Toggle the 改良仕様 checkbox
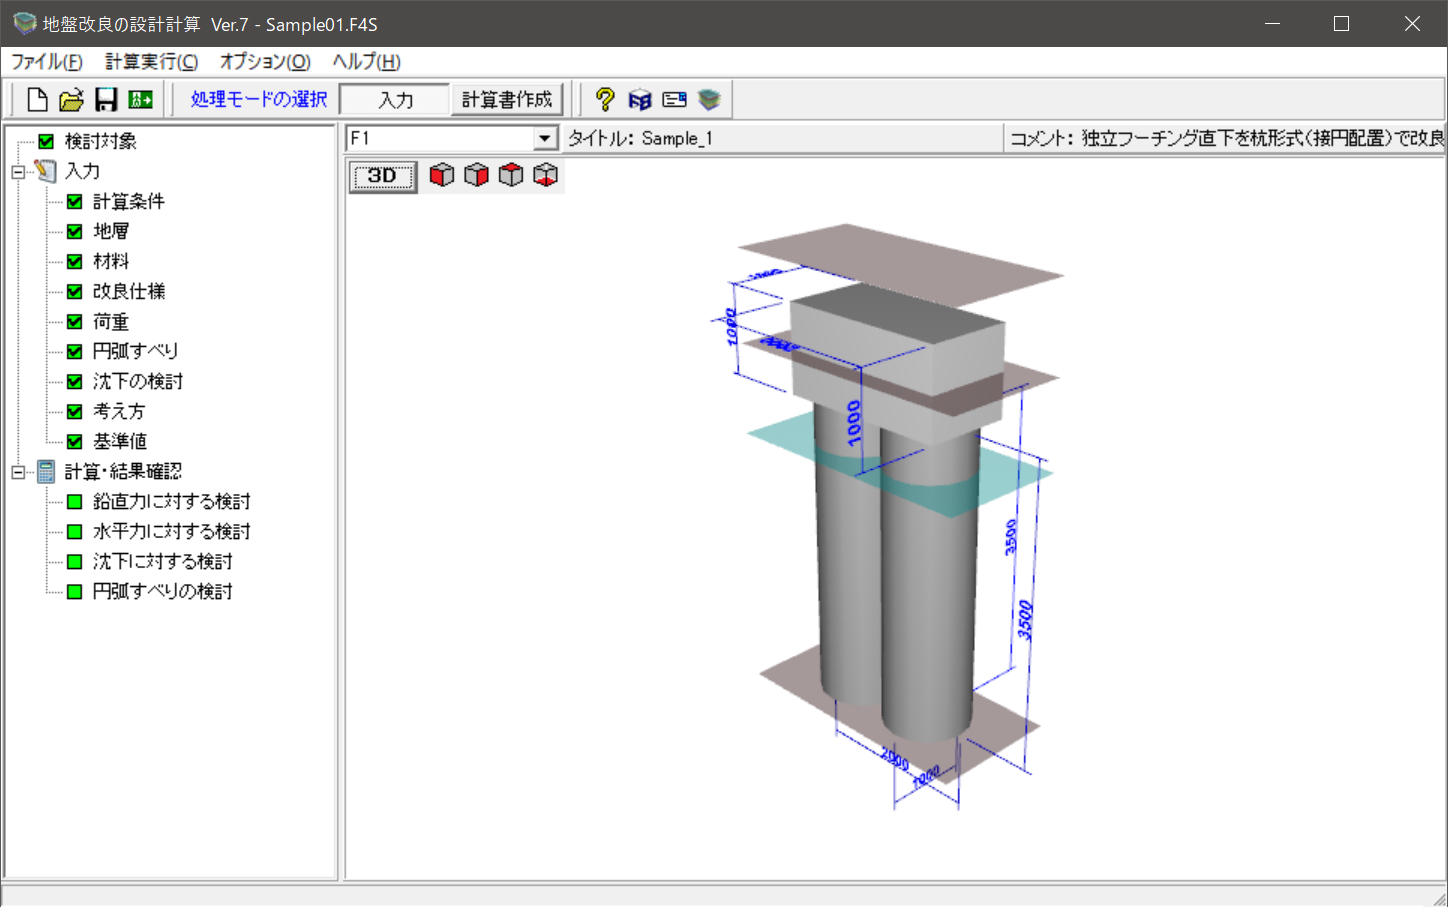1448x907 pixels. 75,292
